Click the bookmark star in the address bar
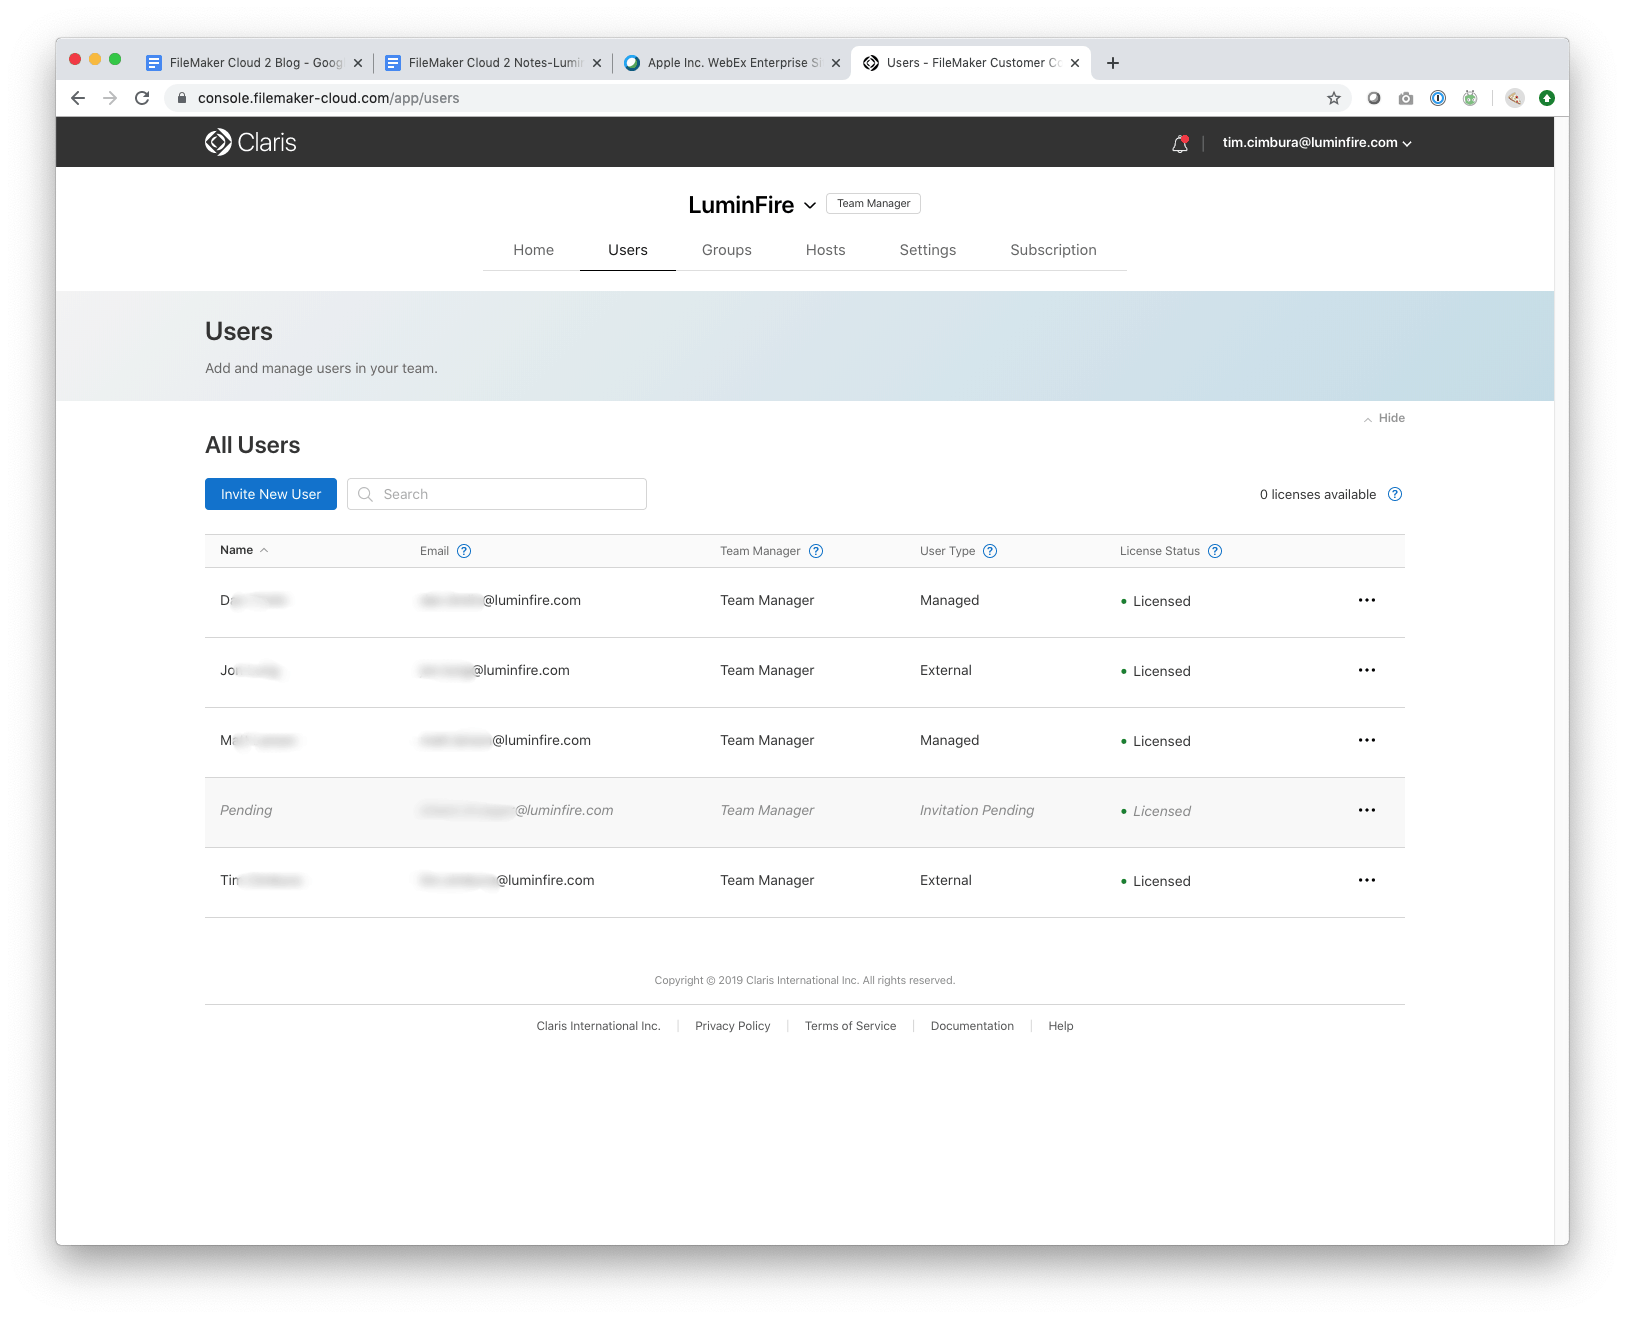1625x1319 pixels. 1333,98
